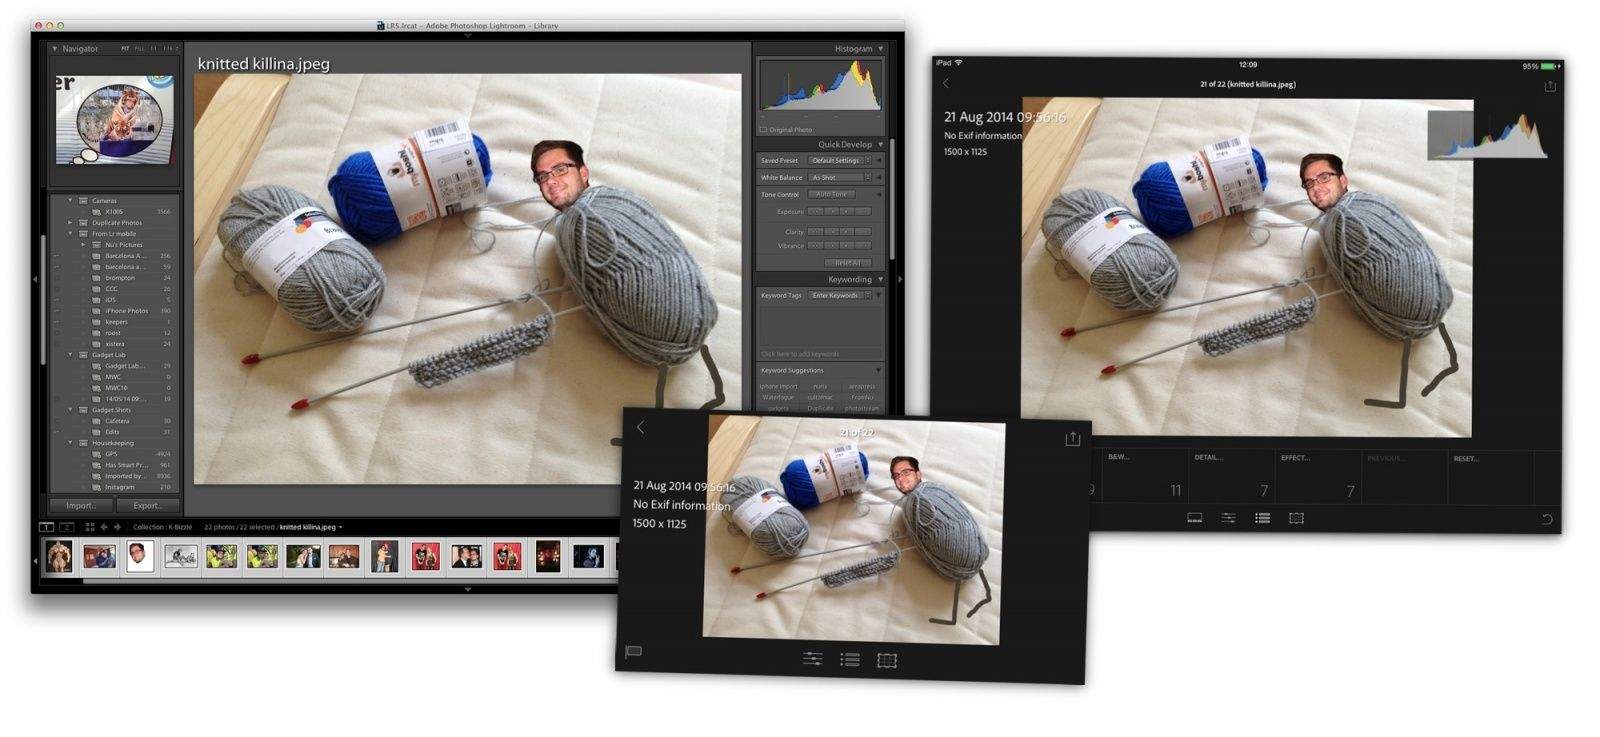This screenshot has width=1600, height=737.
Task: Open the crop tool in iPad toolbar
Action: pyautogui.click(x=1296, y=518)
